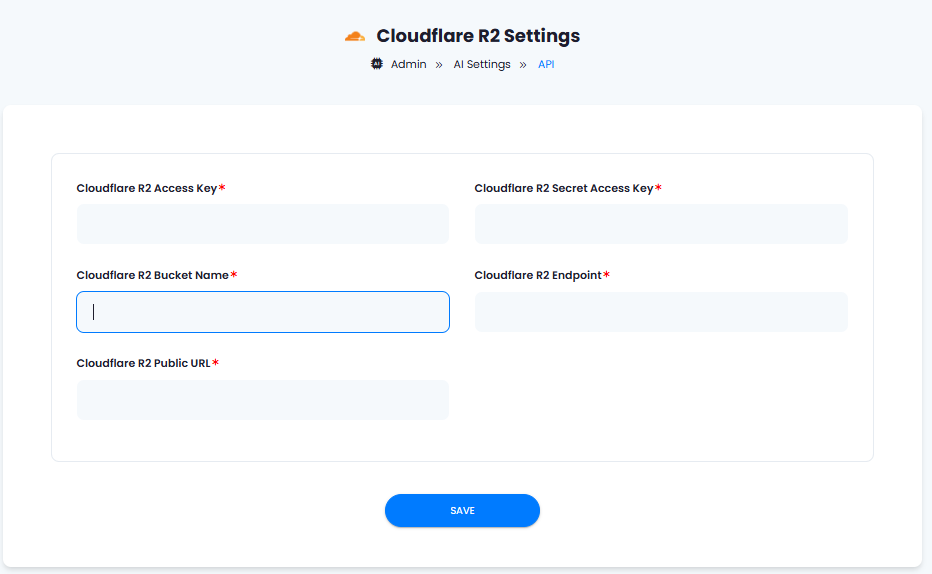Open the AI Settings breadcrumb
The width and height of the screenshot is (932, 574).
click(x=482, y=64)
